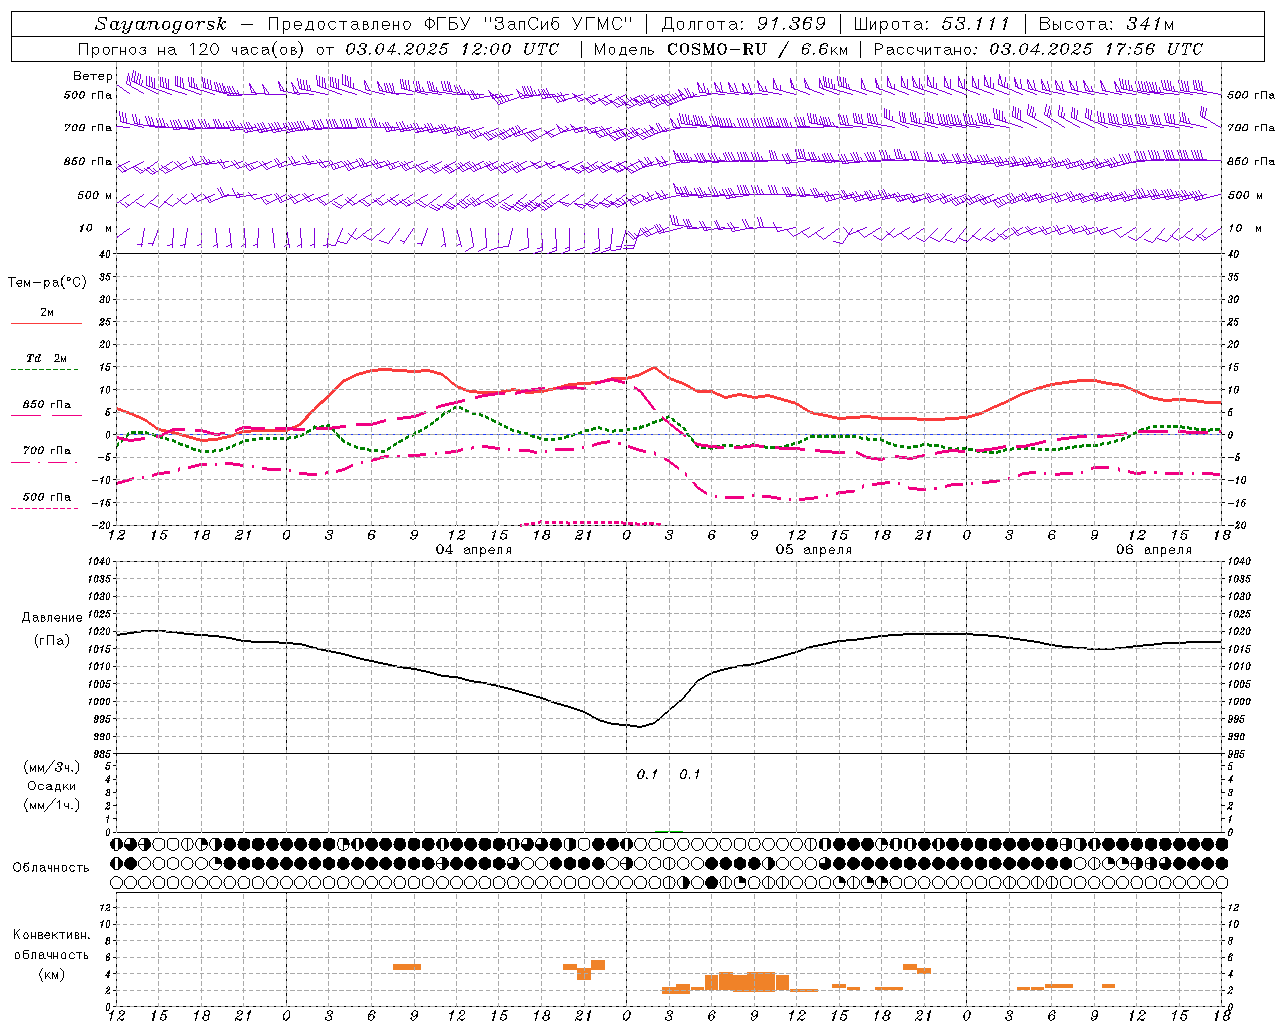Click the pressure curve minimum near 993 гПа
Image resolution: width=1280 pixels, height=1024 pixels.
click(640, 727)
